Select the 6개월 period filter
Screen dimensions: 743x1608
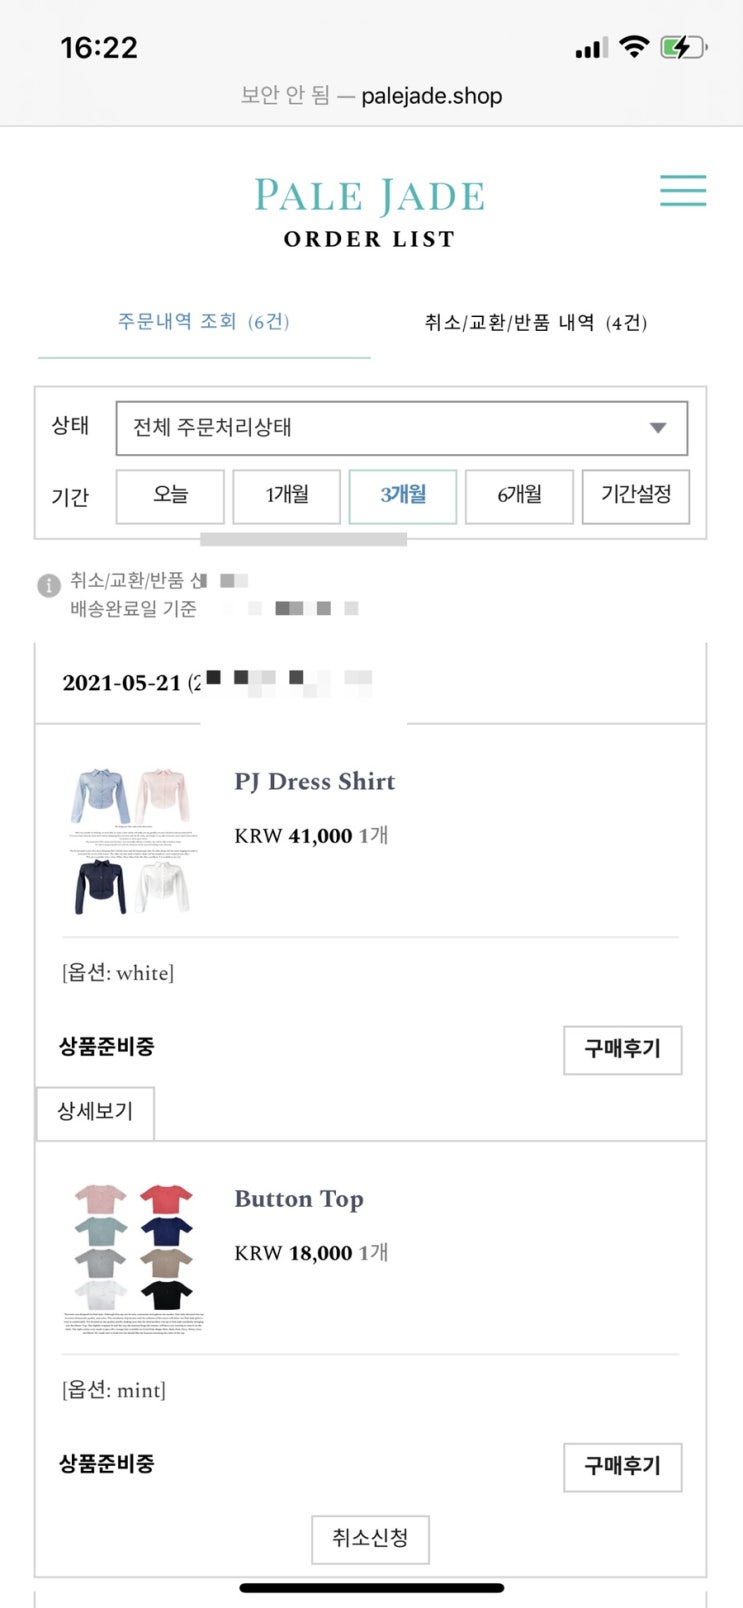tap(519, 496)
